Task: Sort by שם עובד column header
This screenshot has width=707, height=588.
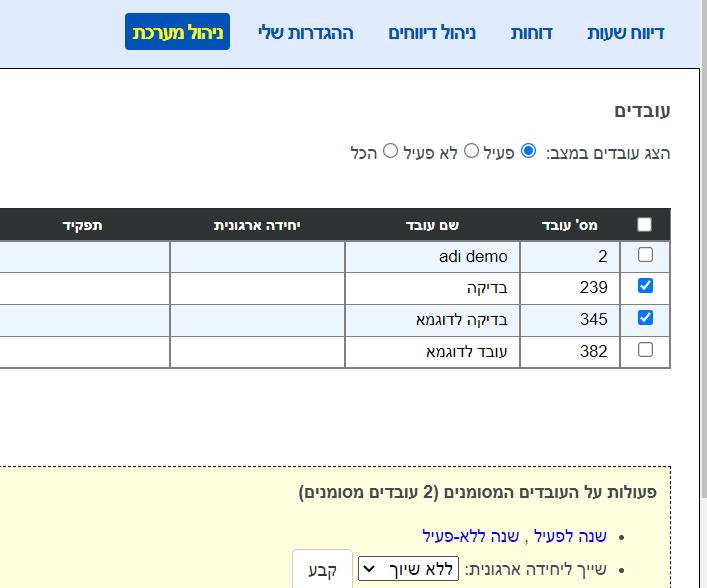Action: click(432, 225)
